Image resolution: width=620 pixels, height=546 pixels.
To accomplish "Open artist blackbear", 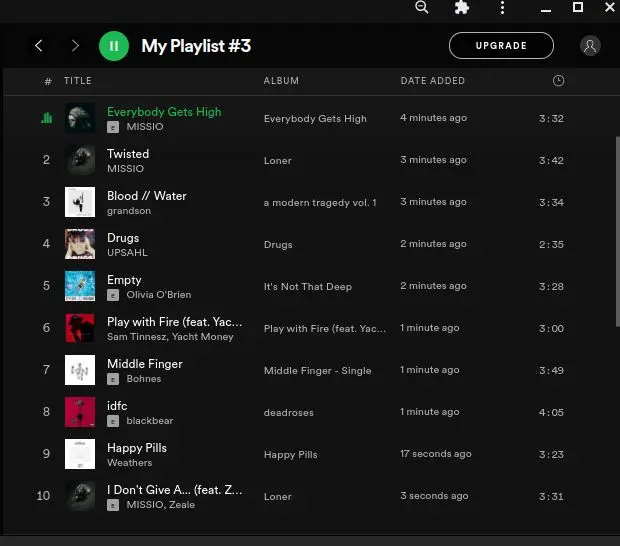I will tap(150, 421).
